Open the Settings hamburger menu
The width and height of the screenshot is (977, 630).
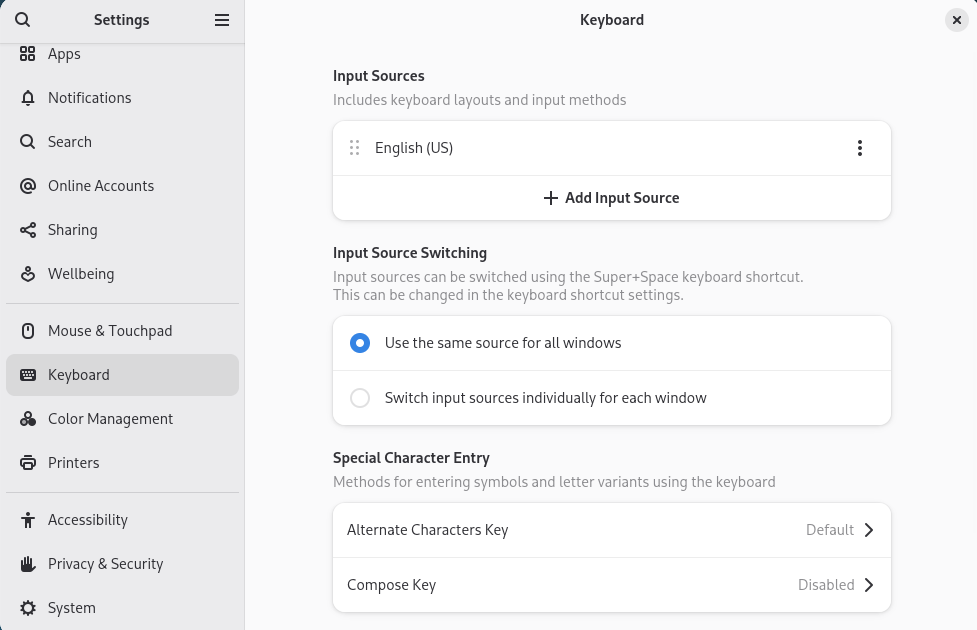pyautogui.click(x=222, y=20)
